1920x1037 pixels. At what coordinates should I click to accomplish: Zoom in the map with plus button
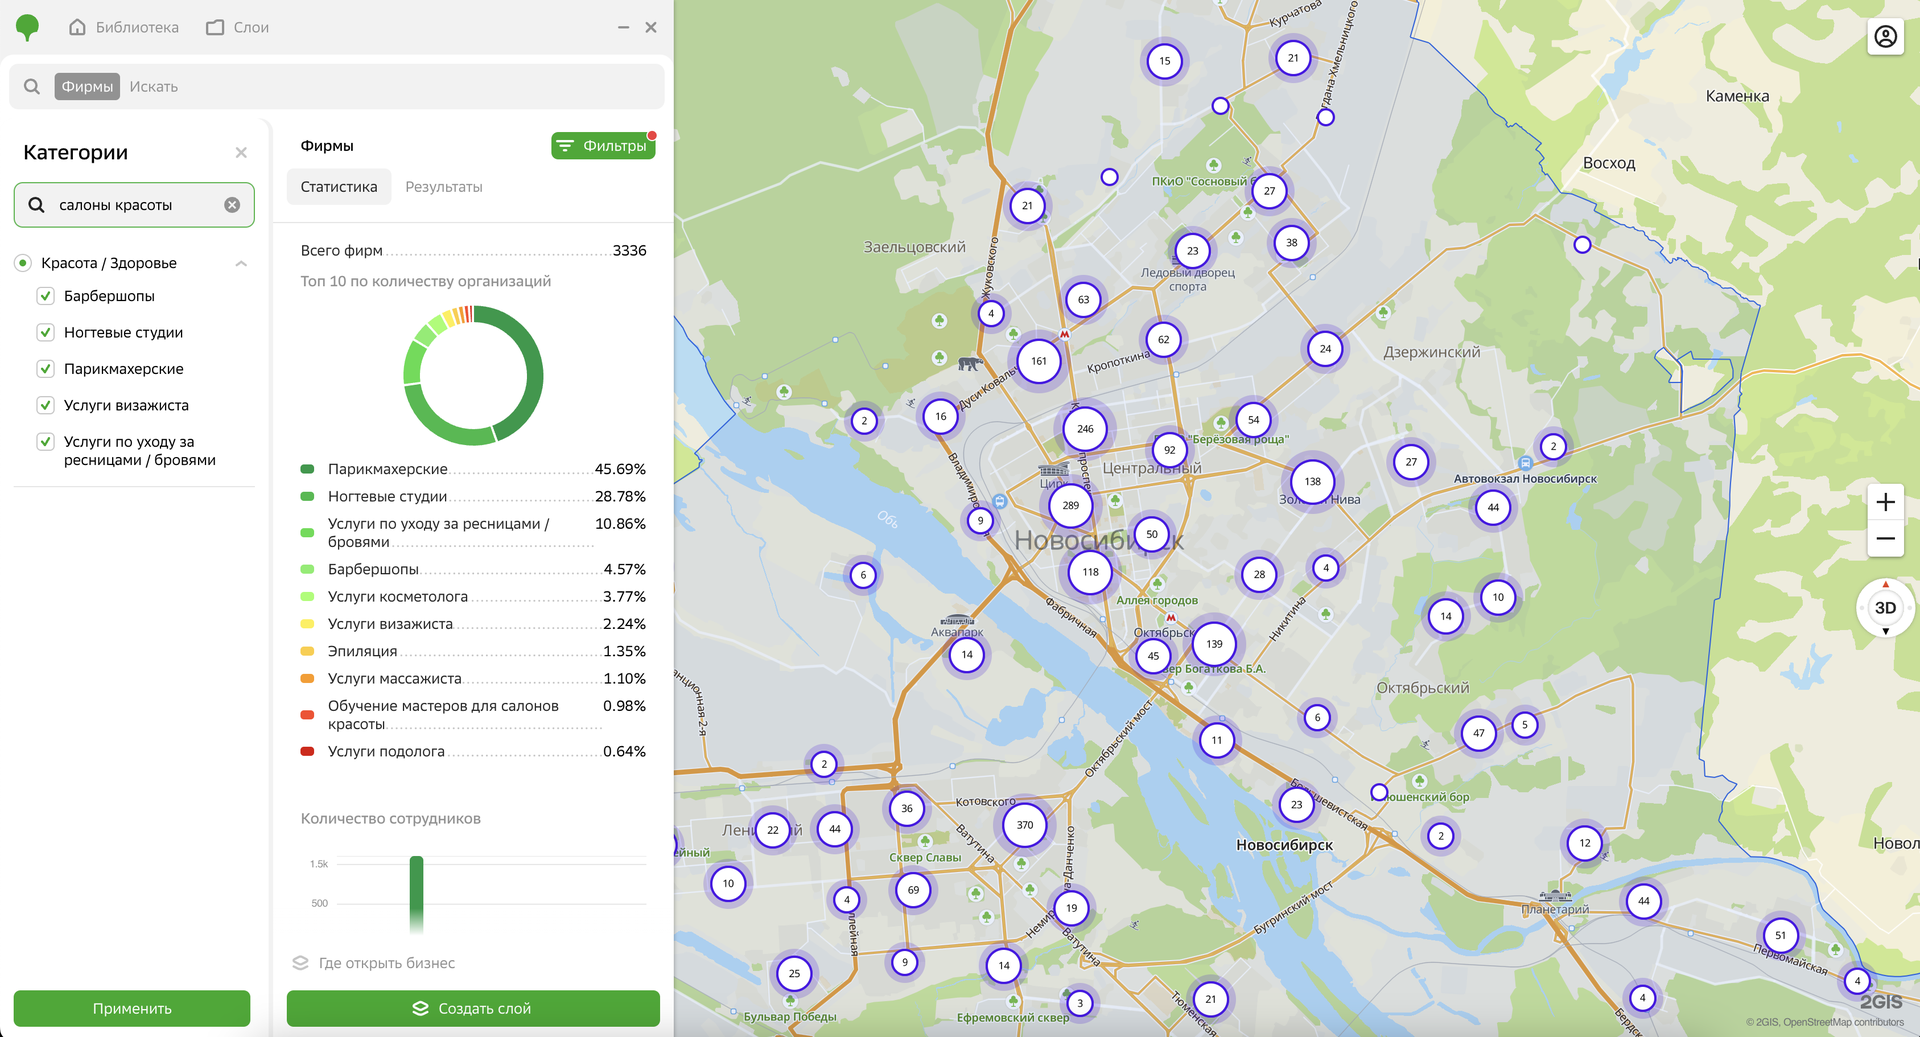click(1885, 502)
